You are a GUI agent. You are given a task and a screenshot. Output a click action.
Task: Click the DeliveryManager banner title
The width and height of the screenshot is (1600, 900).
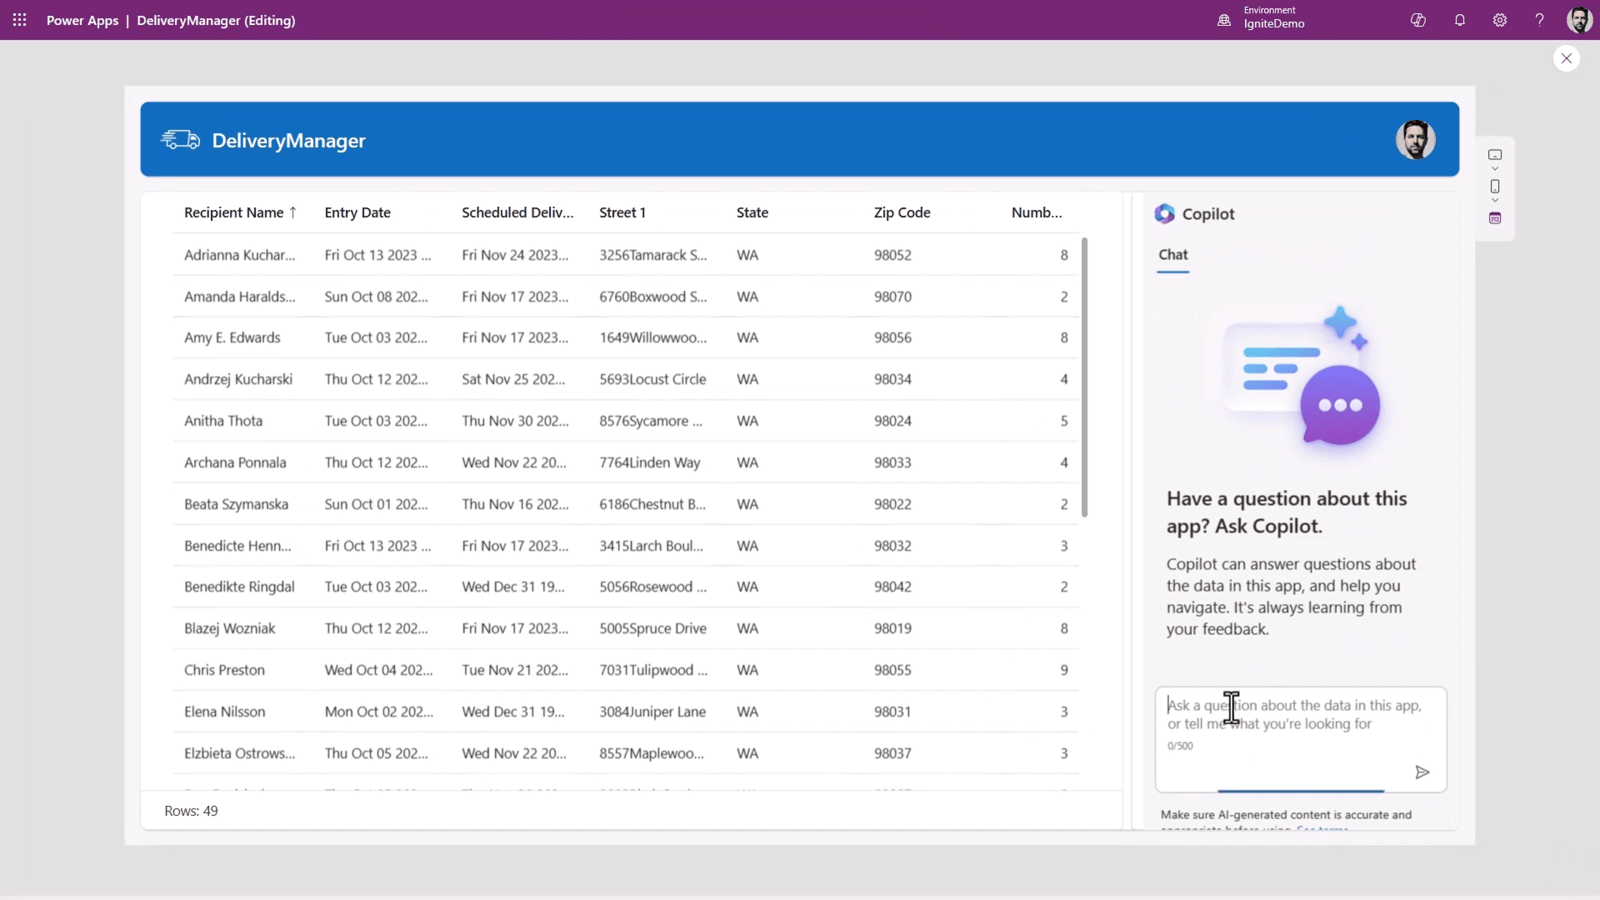[x=289, y=141]
